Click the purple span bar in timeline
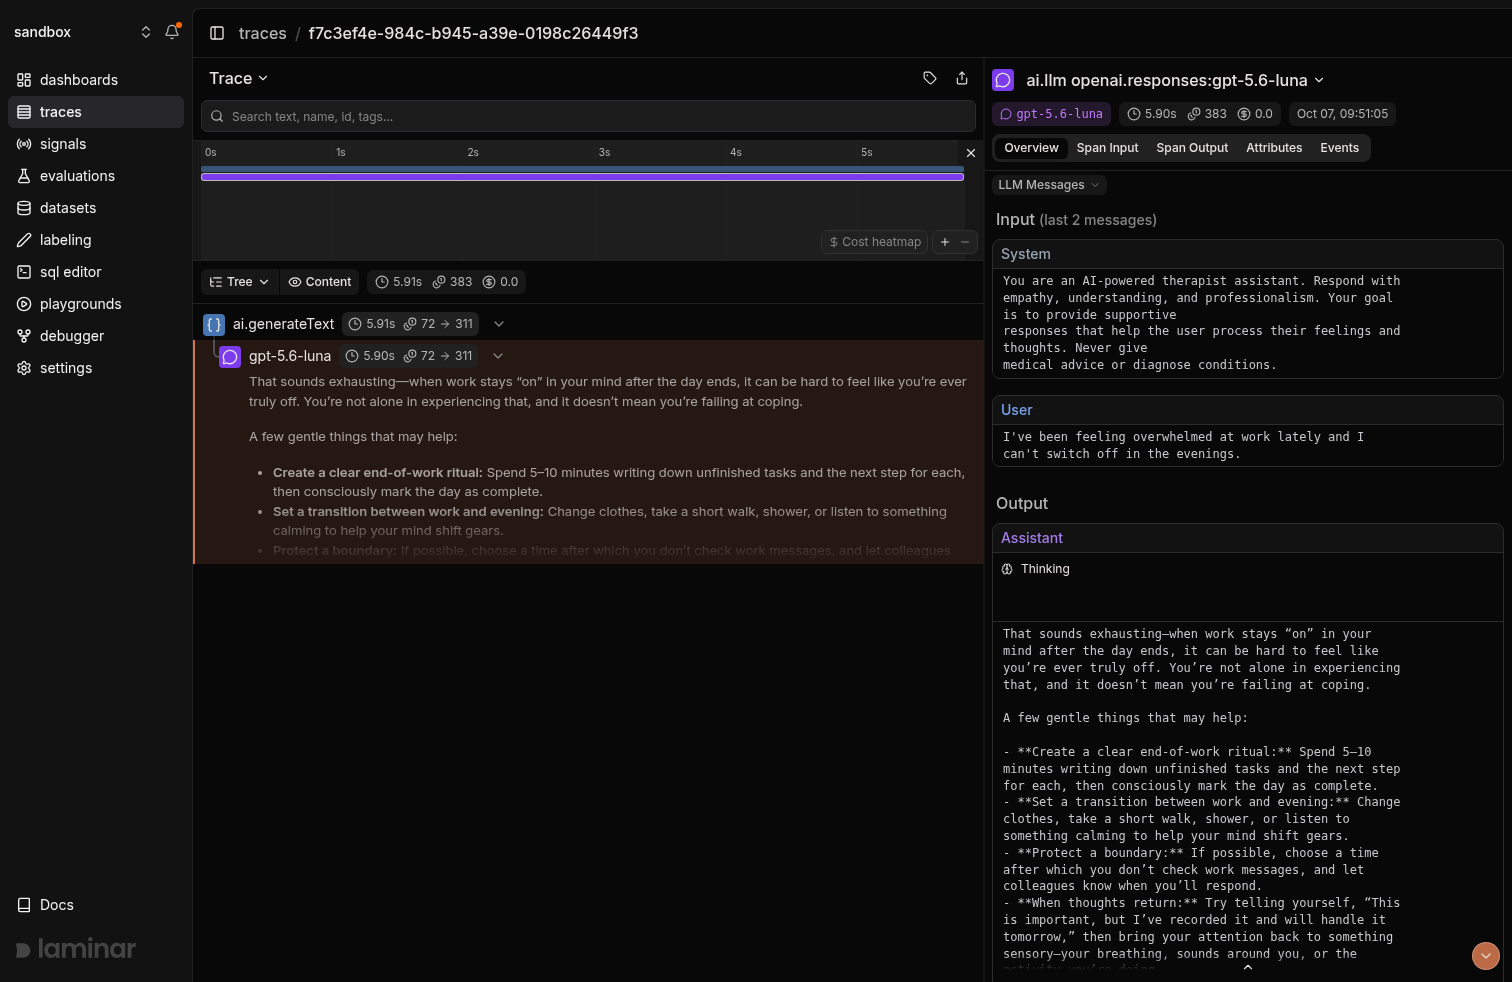 [582, 177]
